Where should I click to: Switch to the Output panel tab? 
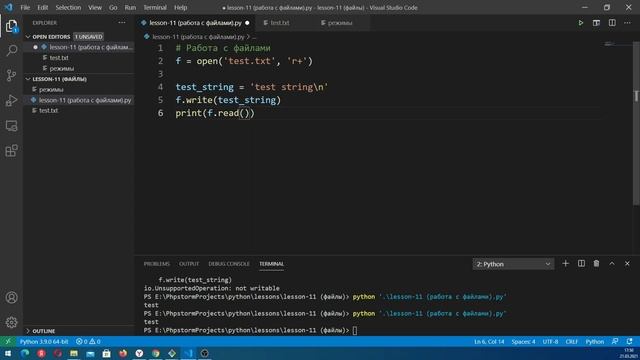[189, 264]
